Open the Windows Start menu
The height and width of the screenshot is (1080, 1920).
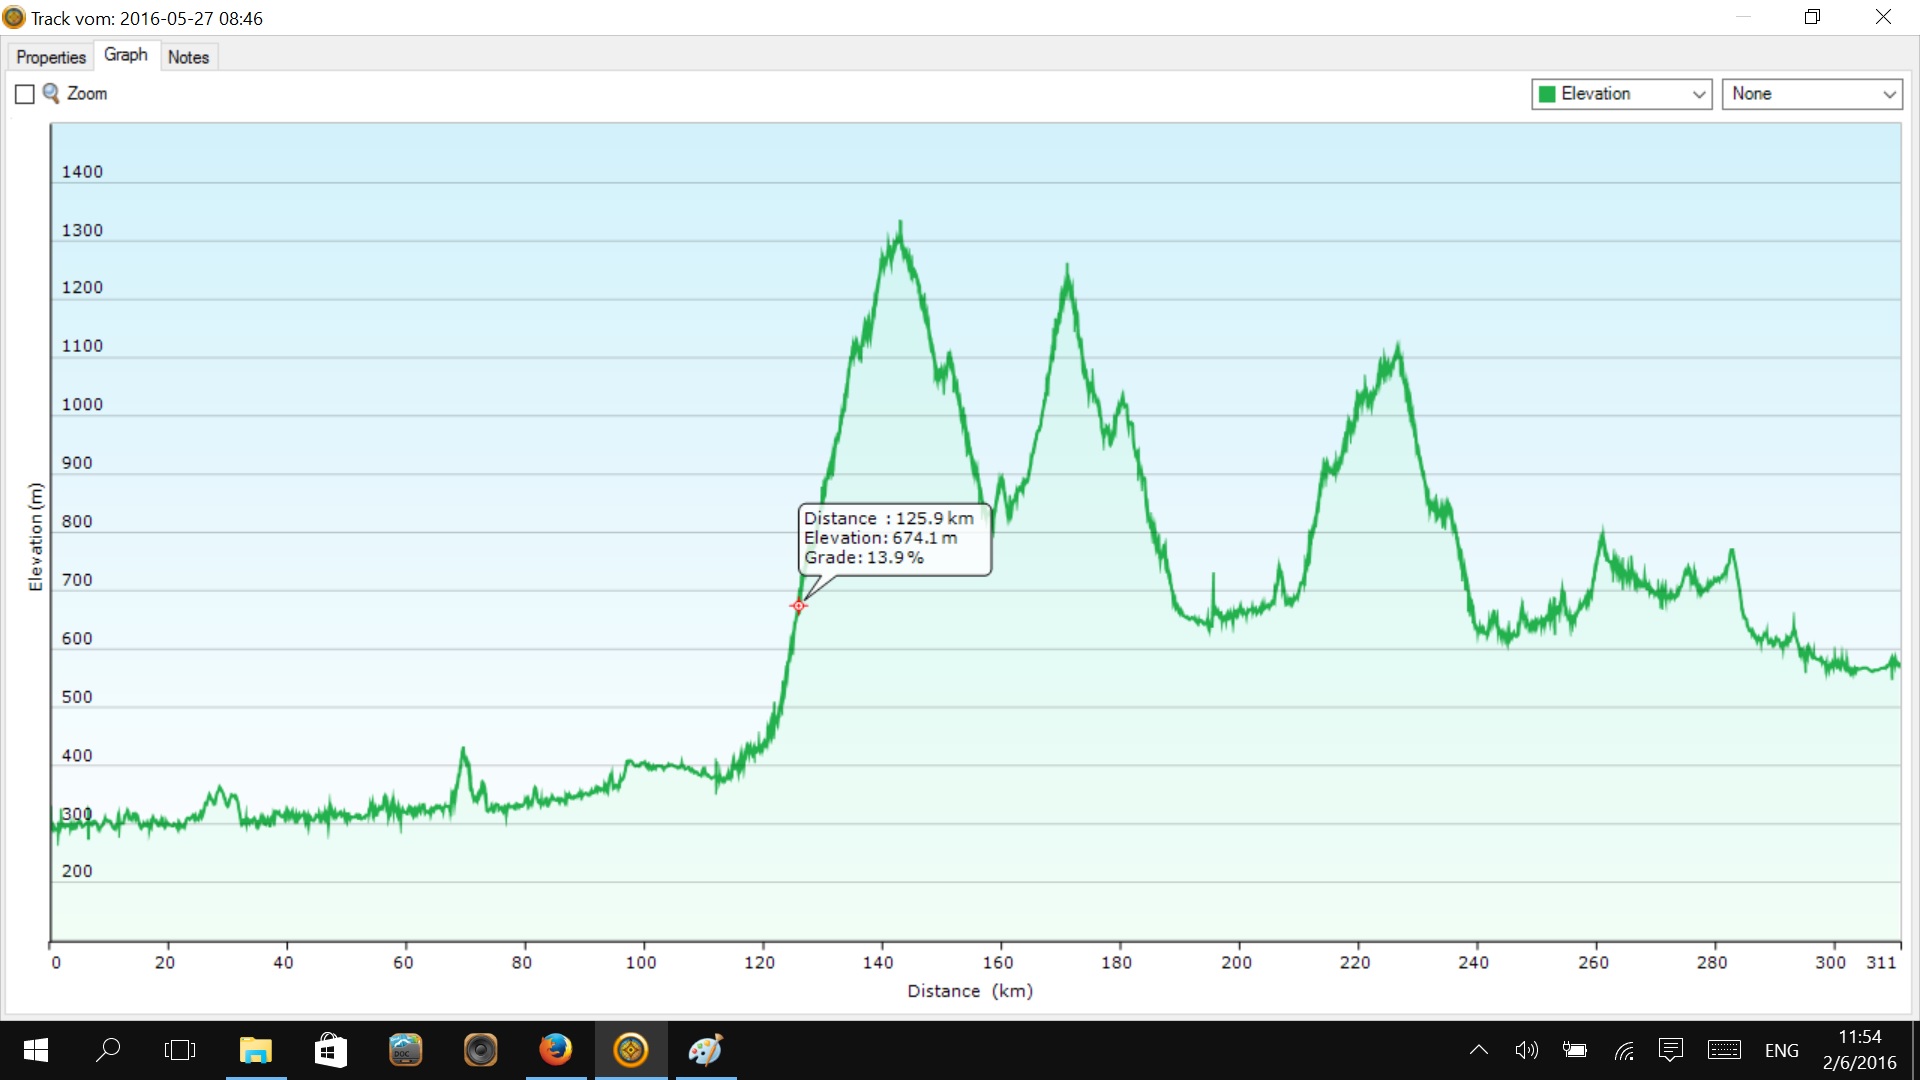click(x=36, y=1050)
